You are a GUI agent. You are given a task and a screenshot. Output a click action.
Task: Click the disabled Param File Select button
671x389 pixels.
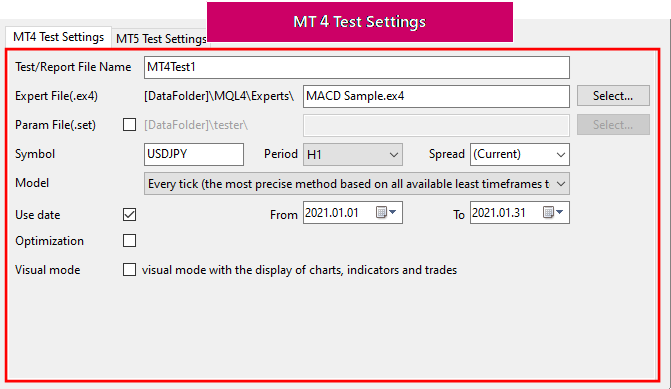613,125
